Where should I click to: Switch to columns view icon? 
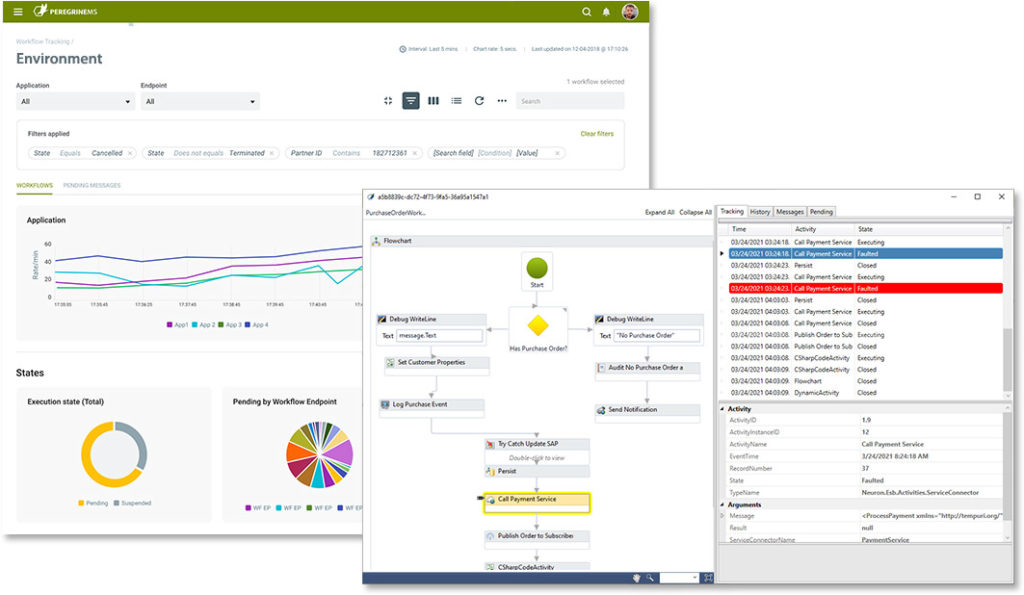click(433, 101)
